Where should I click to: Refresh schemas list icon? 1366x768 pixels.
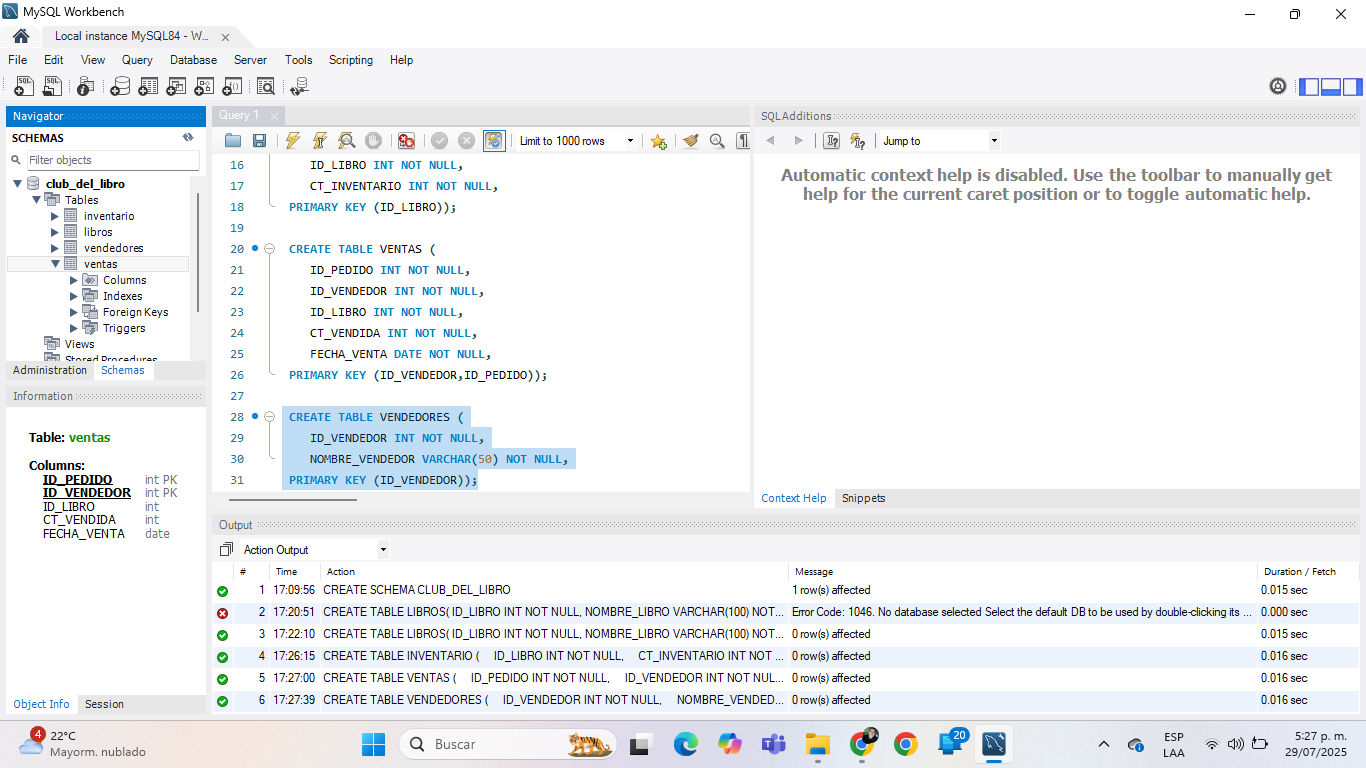click(x=187, y=138)
